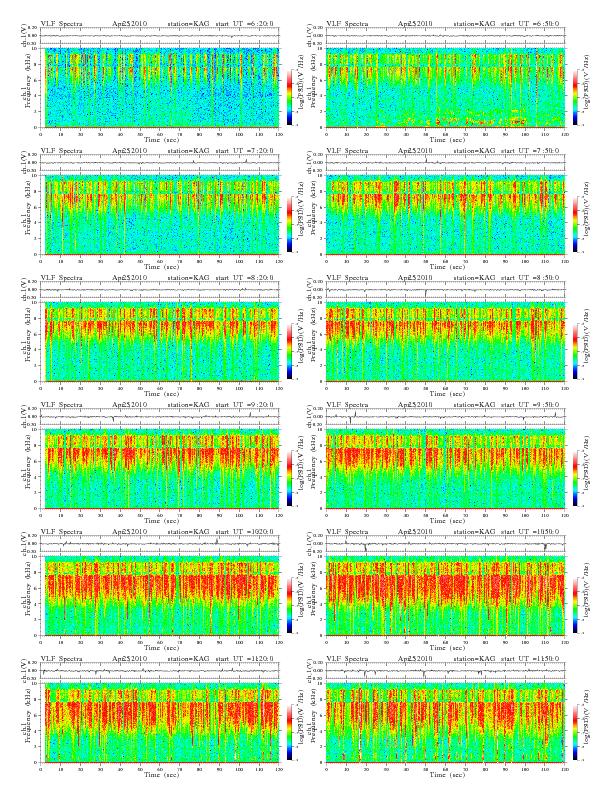Click the spectrogram for start UT 8:20:0
The width and height of the screenshot is (612, 792).
coord(162,342)
